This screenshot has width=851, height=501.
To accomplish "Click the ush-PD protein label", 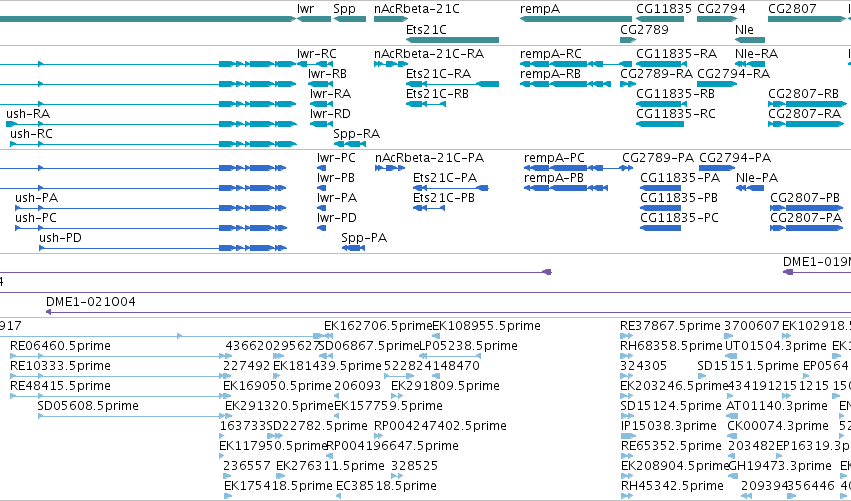I will pos(60,238).
